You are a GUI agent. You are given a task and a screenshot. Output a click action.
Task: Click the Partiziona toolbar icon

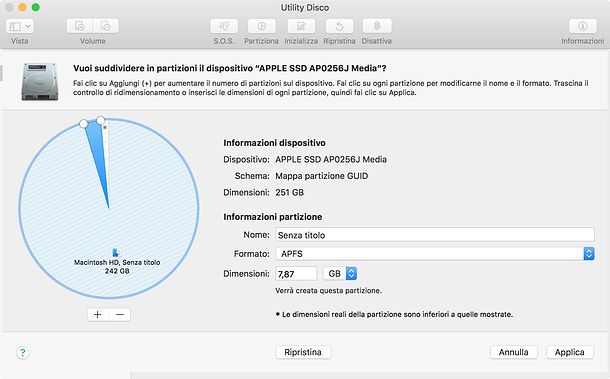coord(261,26)
